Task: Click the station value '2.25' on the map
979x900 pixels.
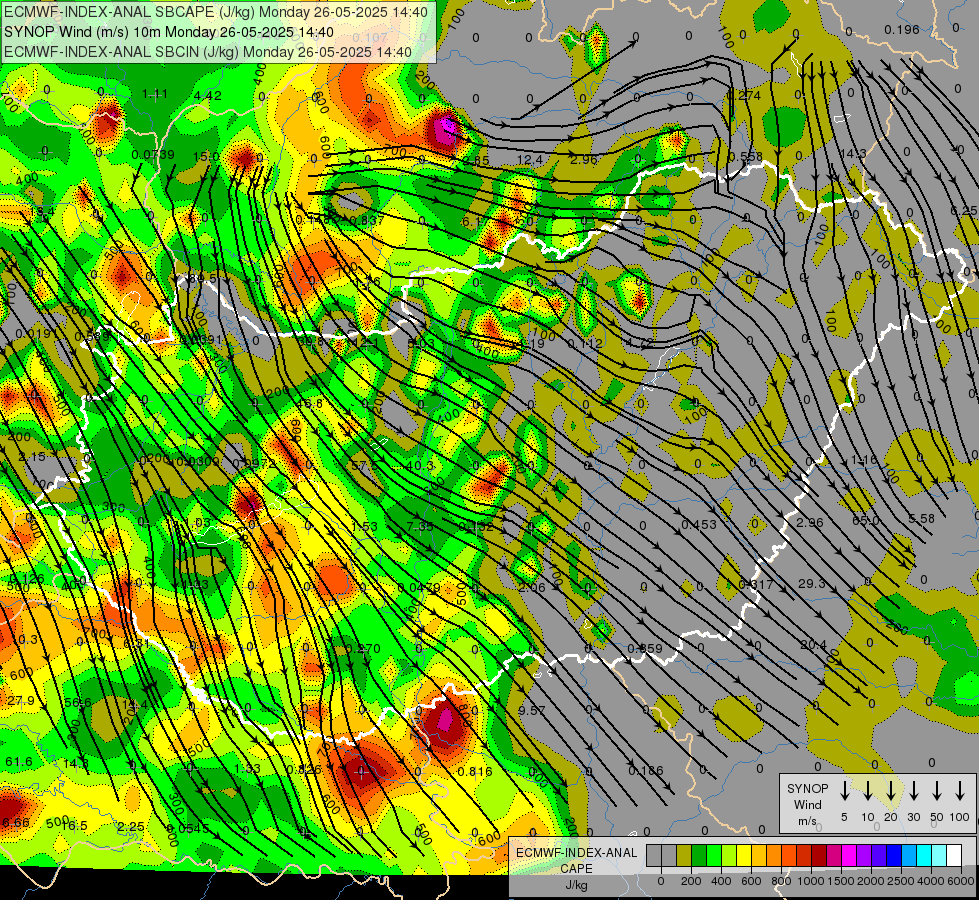Action: click(131, 826)
